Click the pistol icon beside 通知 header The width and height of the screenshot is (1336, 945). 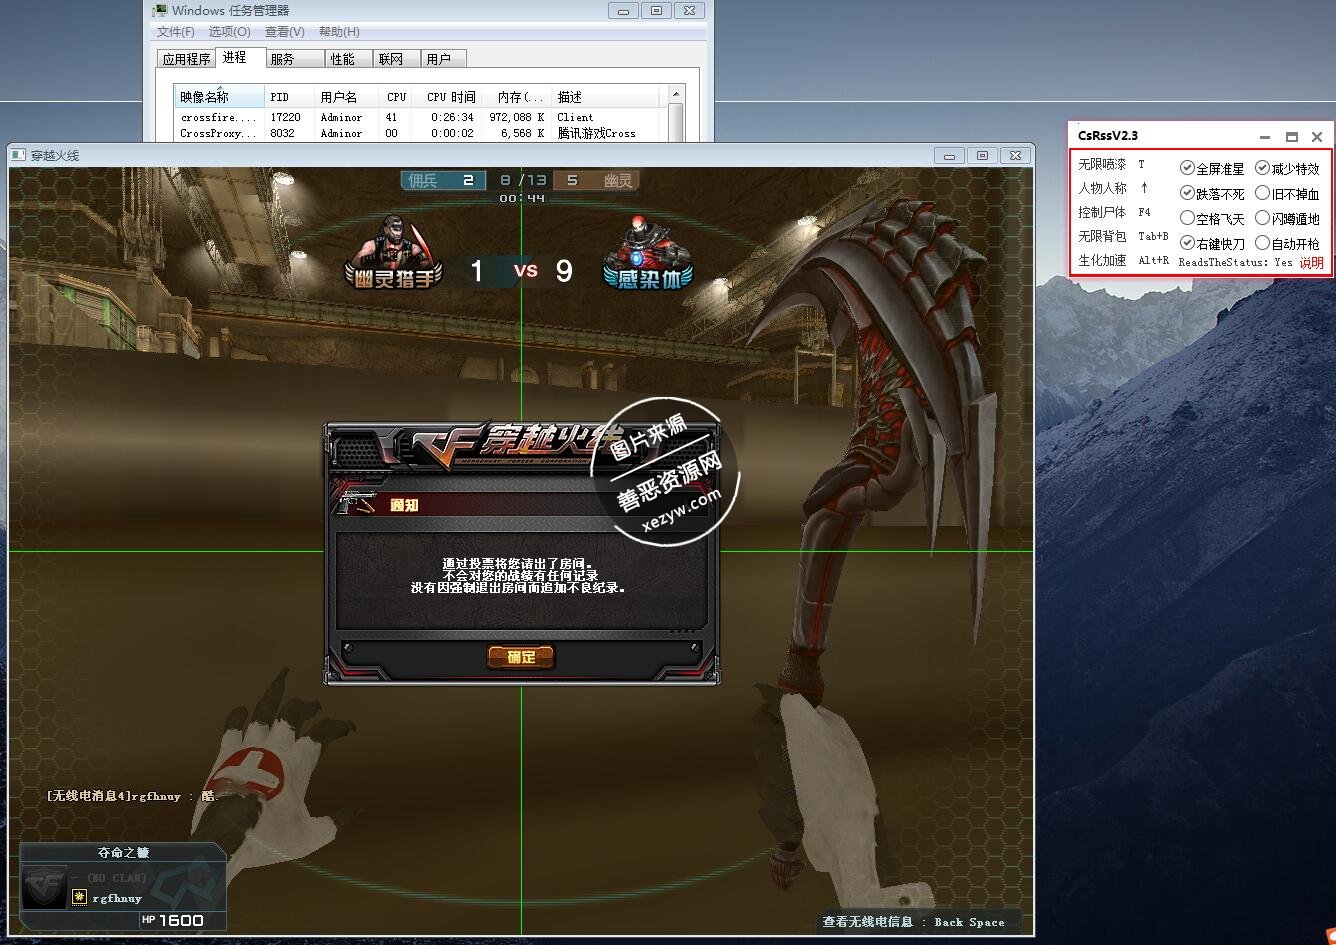[354, 502]
